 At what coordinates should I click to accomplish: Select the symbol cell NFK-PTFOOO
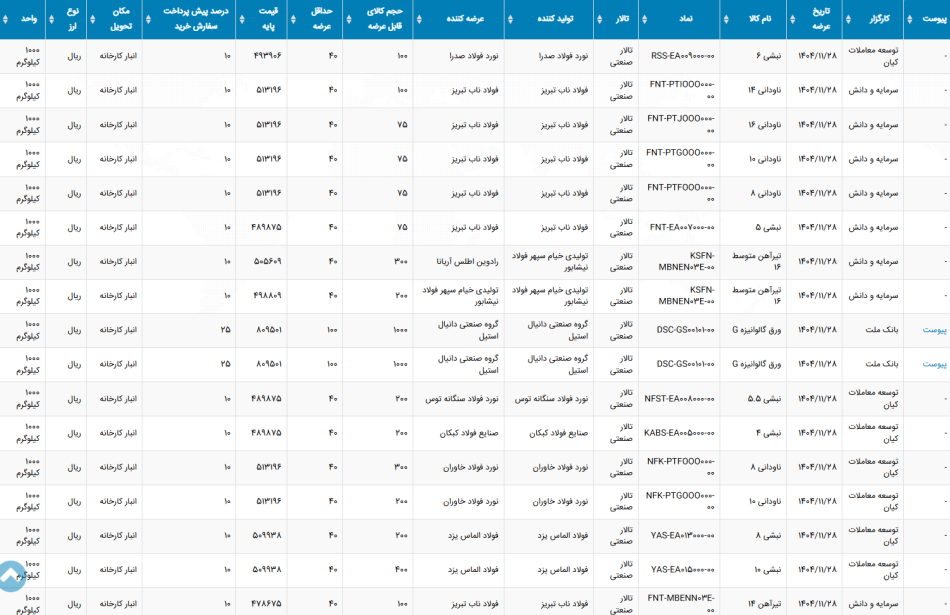click(680, 467)
